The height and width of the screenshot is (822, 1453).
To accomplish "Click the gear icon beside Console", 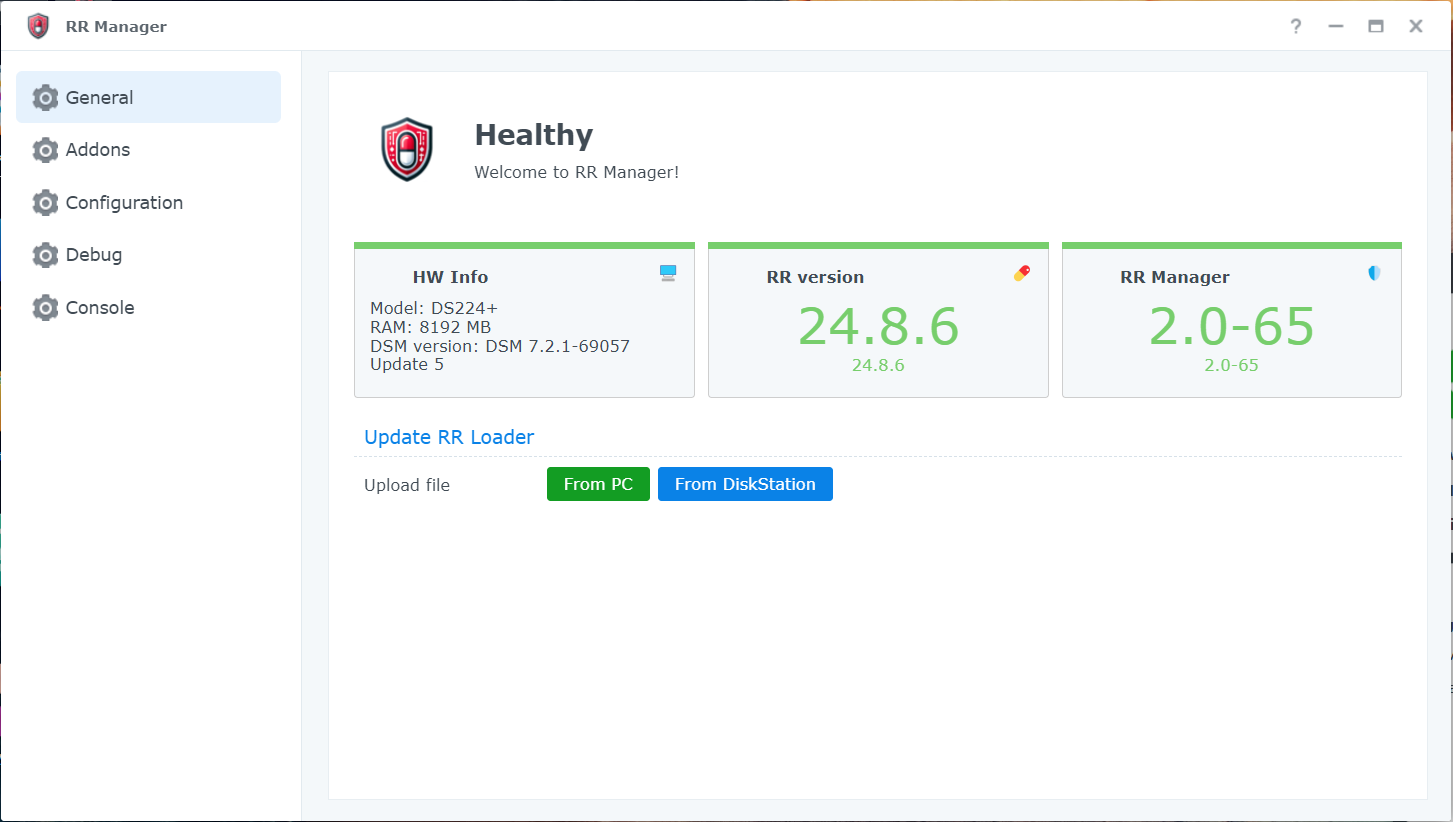I will pos(45,308).
